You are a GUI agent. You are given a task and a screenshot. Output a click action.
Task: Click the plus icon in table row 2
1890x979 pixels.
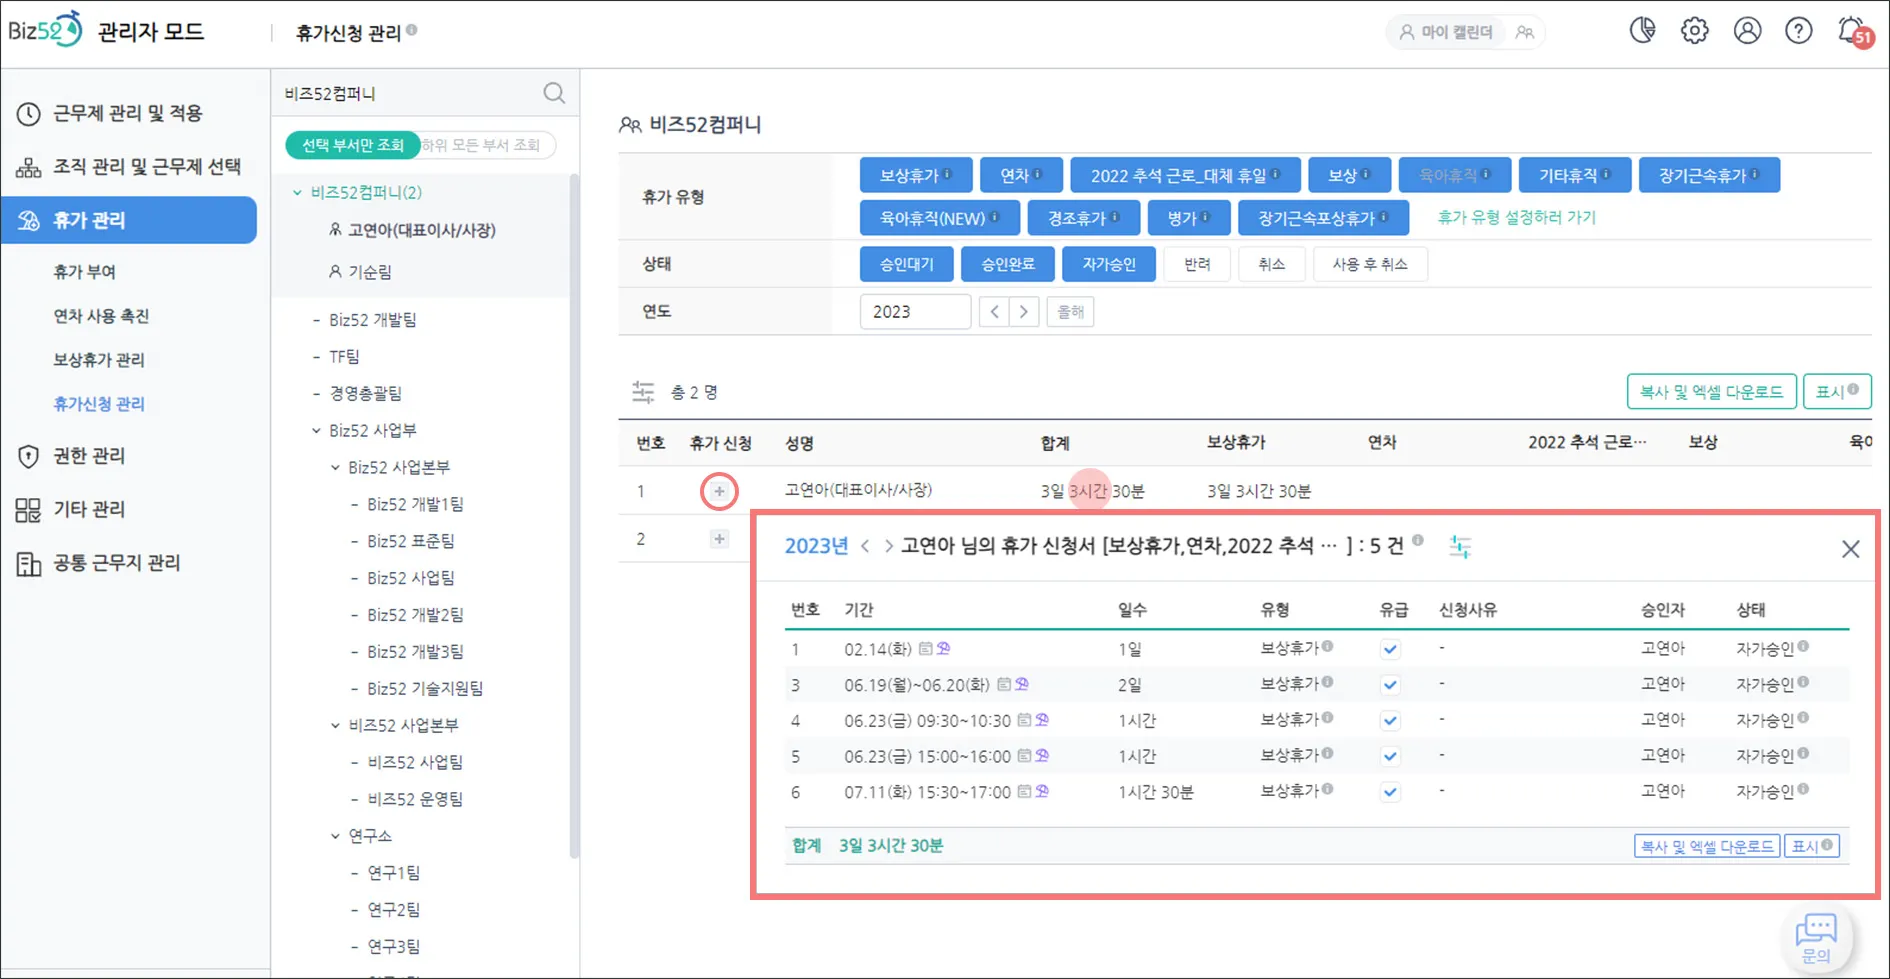pyautogui.click(x=719, y=539)
